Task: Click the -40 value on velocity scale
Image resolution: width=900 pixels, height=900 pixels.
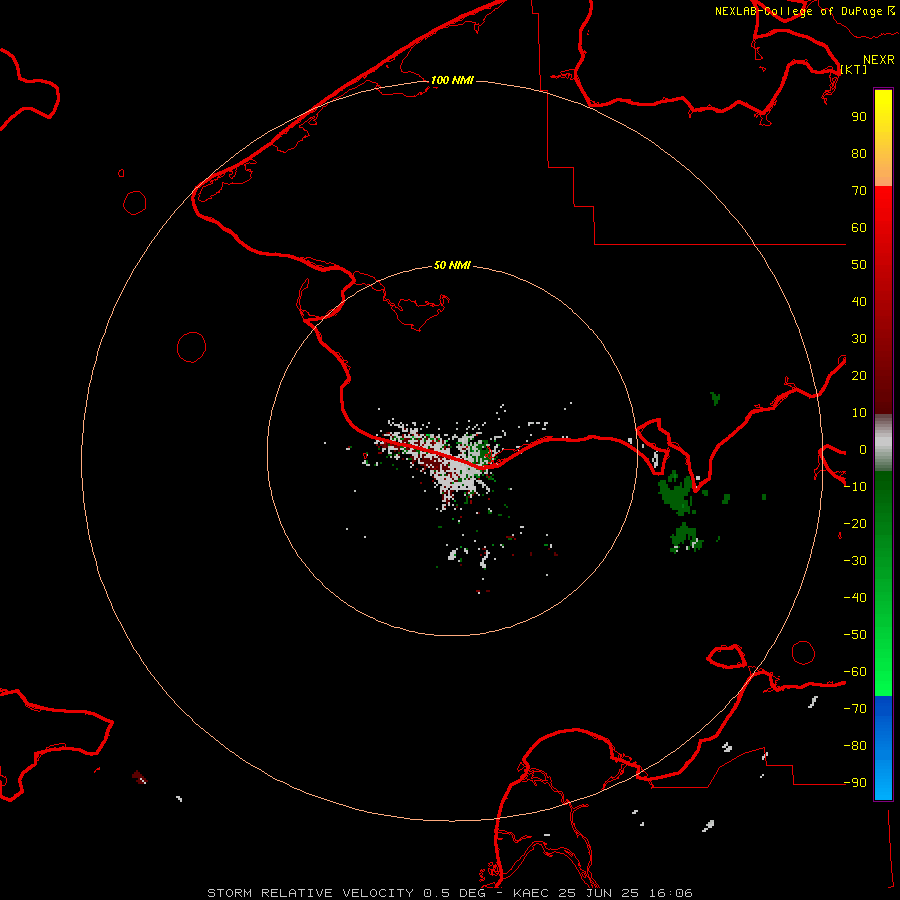Action: 855,598
